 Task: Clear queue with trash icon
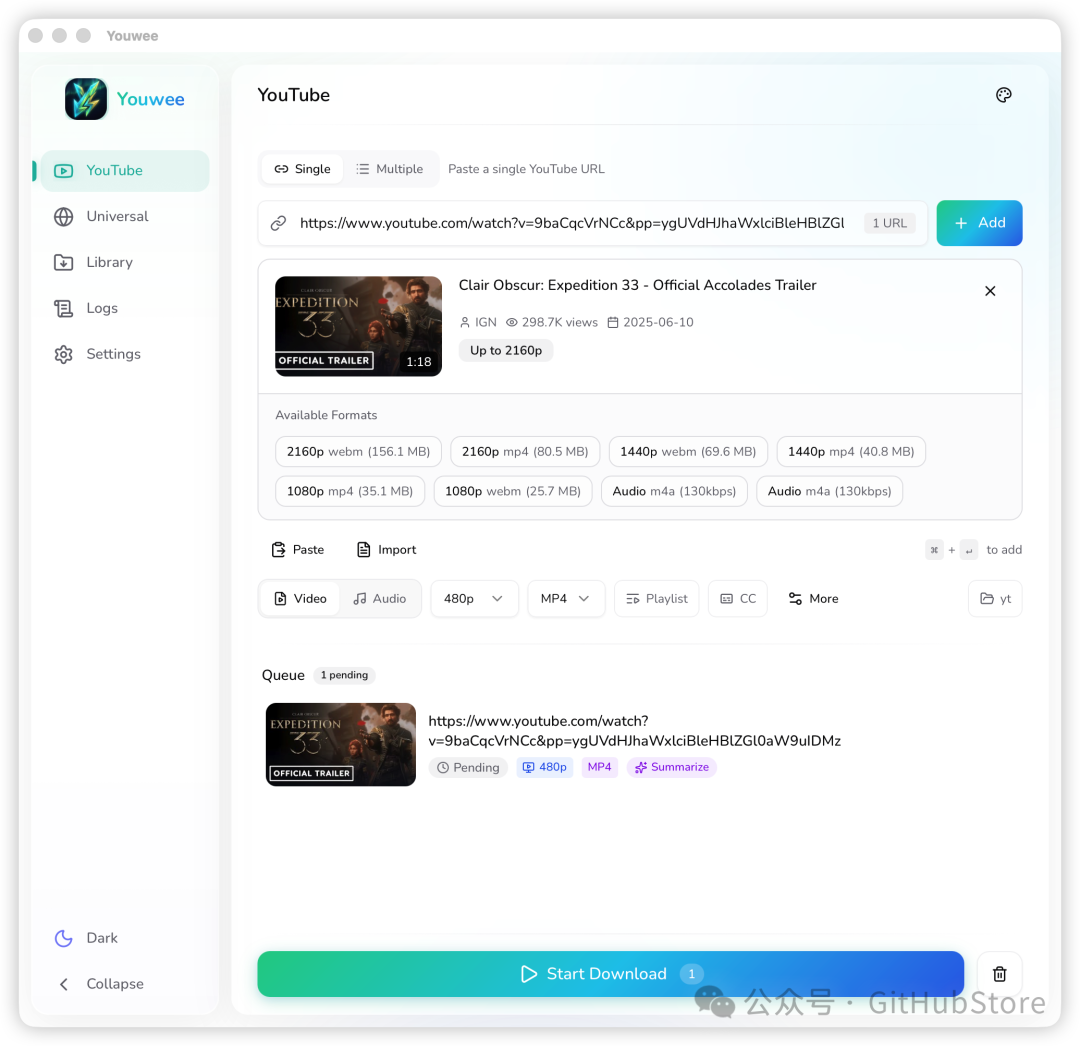point(999,974)
